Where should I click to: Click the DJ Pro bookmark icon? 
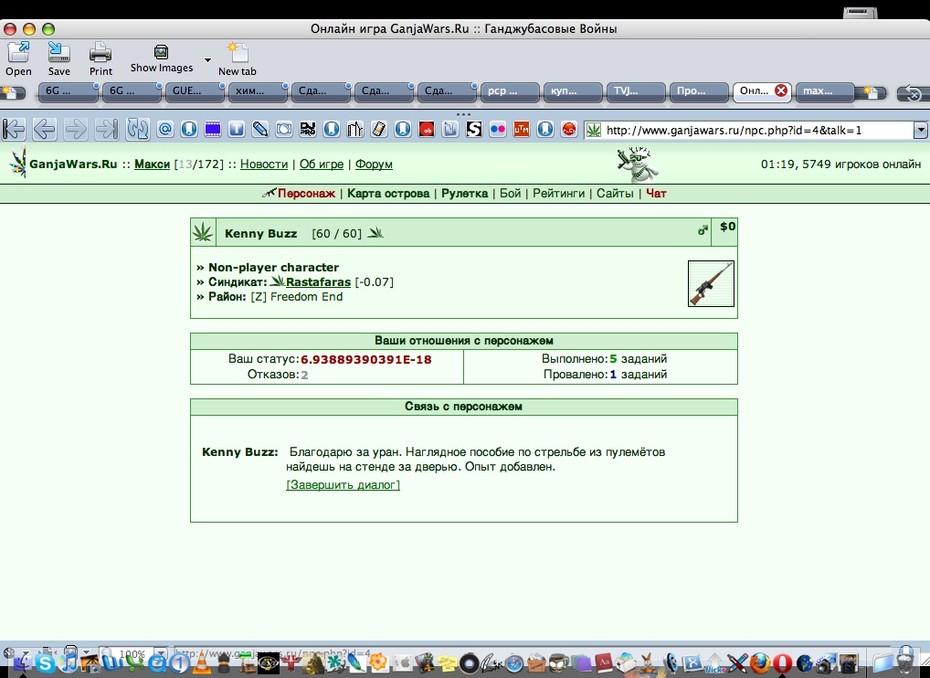[308, 129]
